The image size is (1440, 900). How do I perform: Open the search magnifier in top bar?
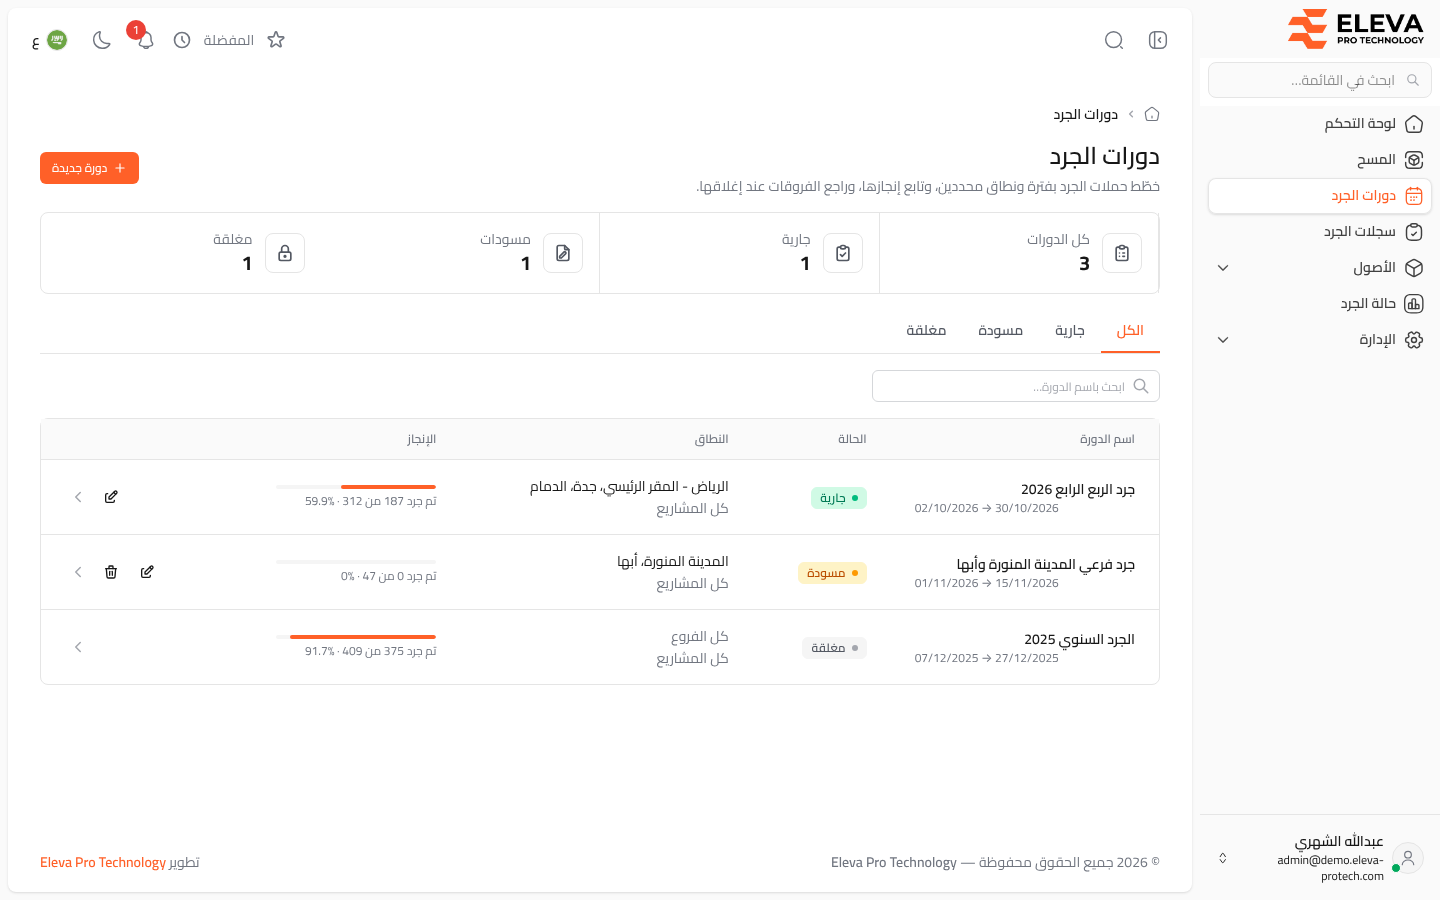1114,40
